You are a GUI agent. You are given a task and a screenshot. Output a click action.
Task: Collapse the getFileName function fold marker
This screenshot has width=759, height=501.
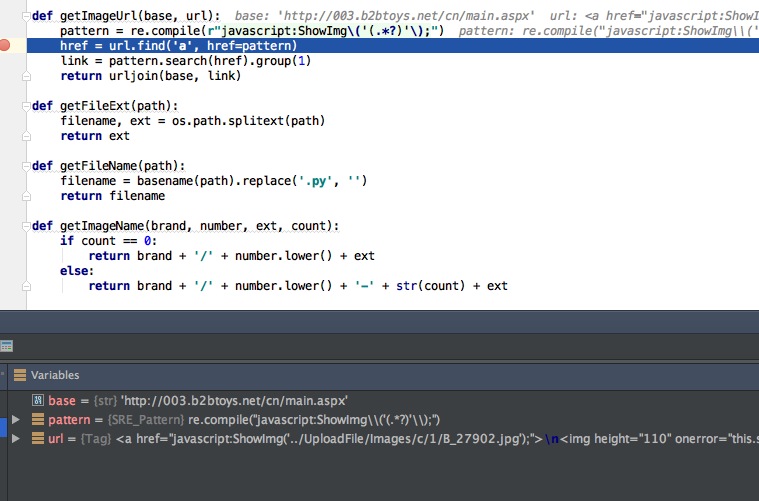[x=26, y=166]
